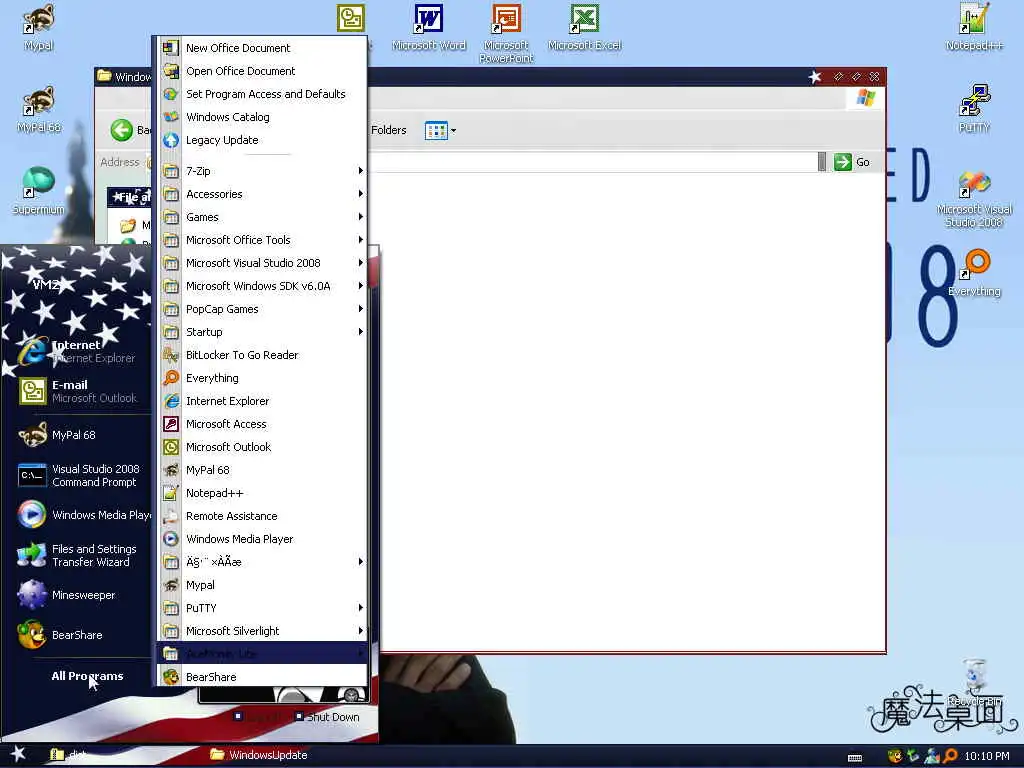
Task: Open Microsoft Excel desktop shortcut
Action: click(x=584, y=28)
